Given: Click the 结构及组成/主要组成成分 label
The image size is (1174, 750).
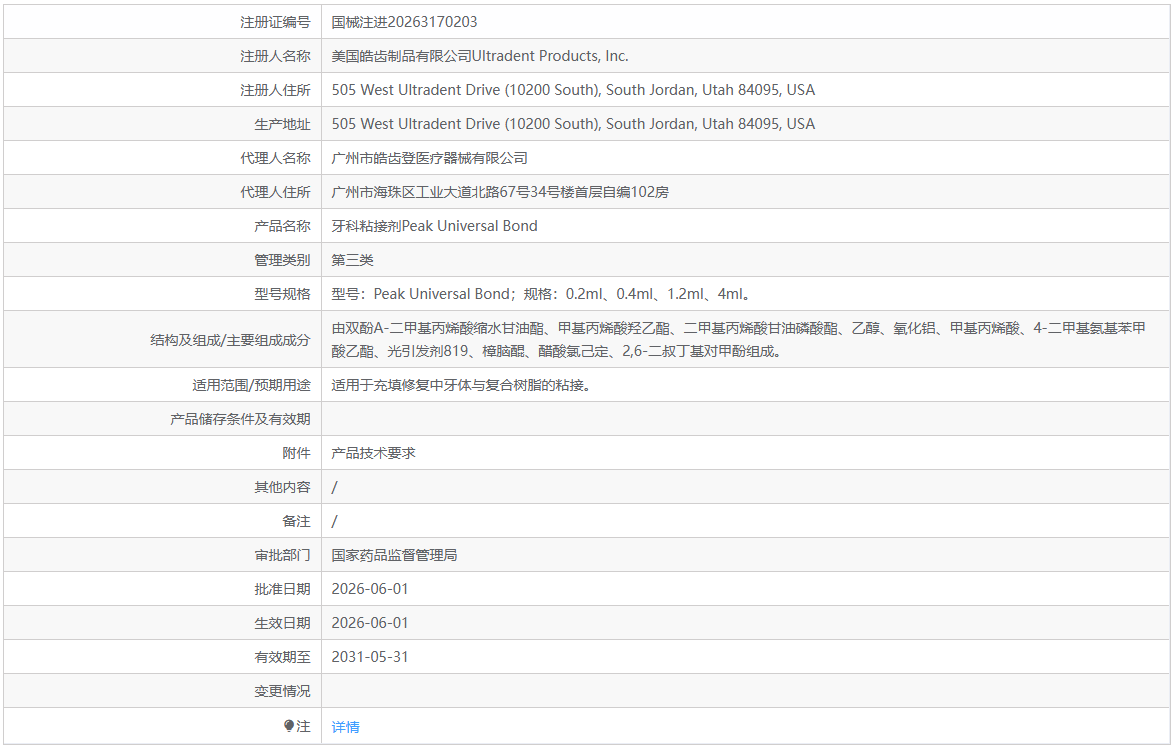Looking at the screenshot, I should pos(231,340).
